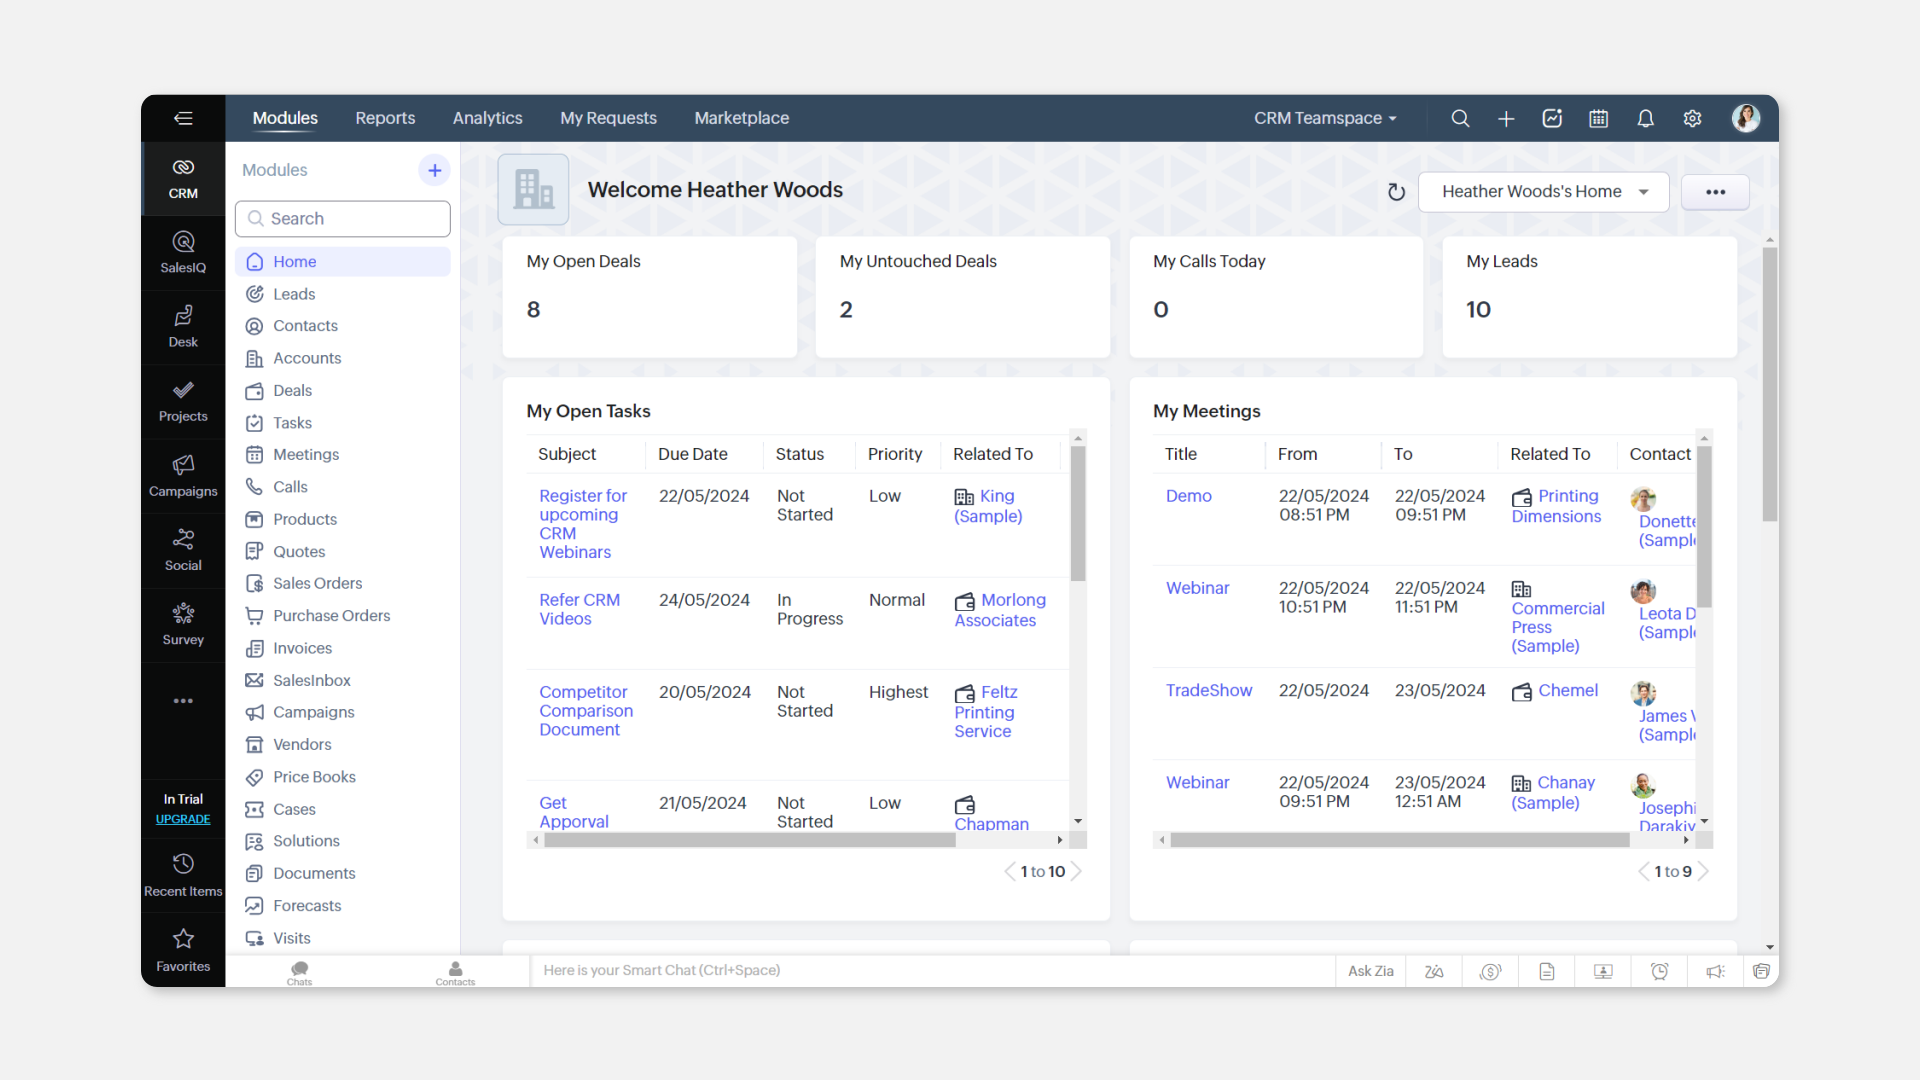The height and width of the screenshot is (1080, 1920).
Task: Switch to the Reports tab
Action: click(385, 118)
